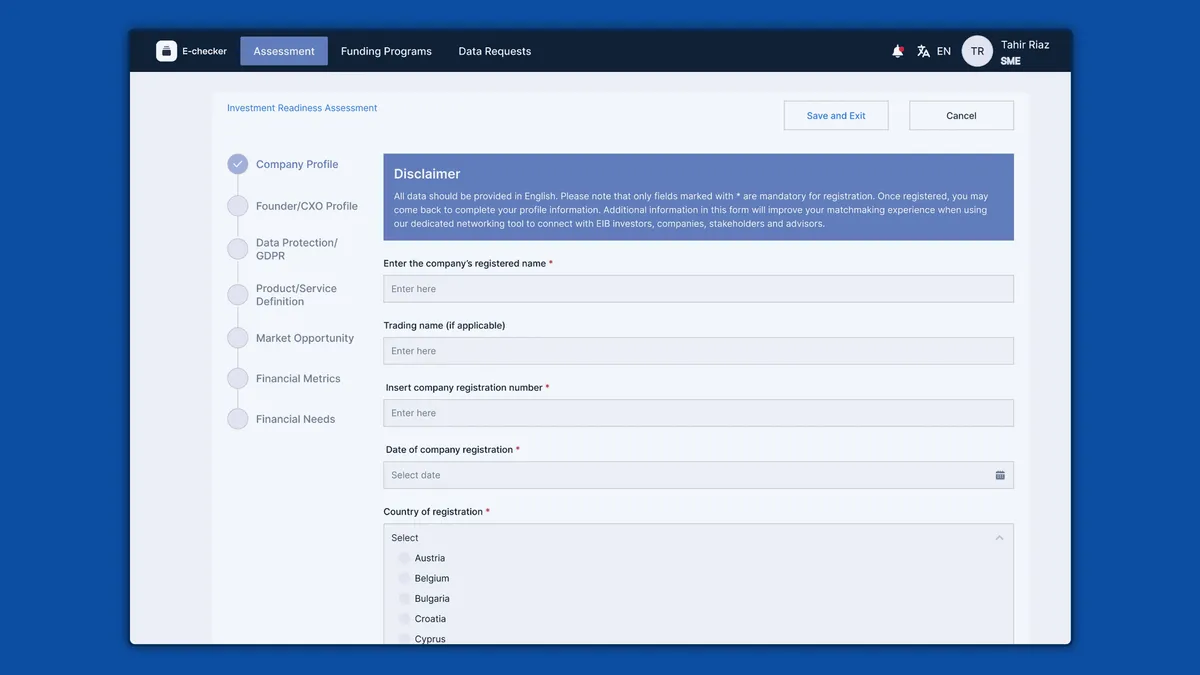Screen dimensions: 1200x675
Task: Open the Funding Programs tab
Action: [x=386, y=51]
